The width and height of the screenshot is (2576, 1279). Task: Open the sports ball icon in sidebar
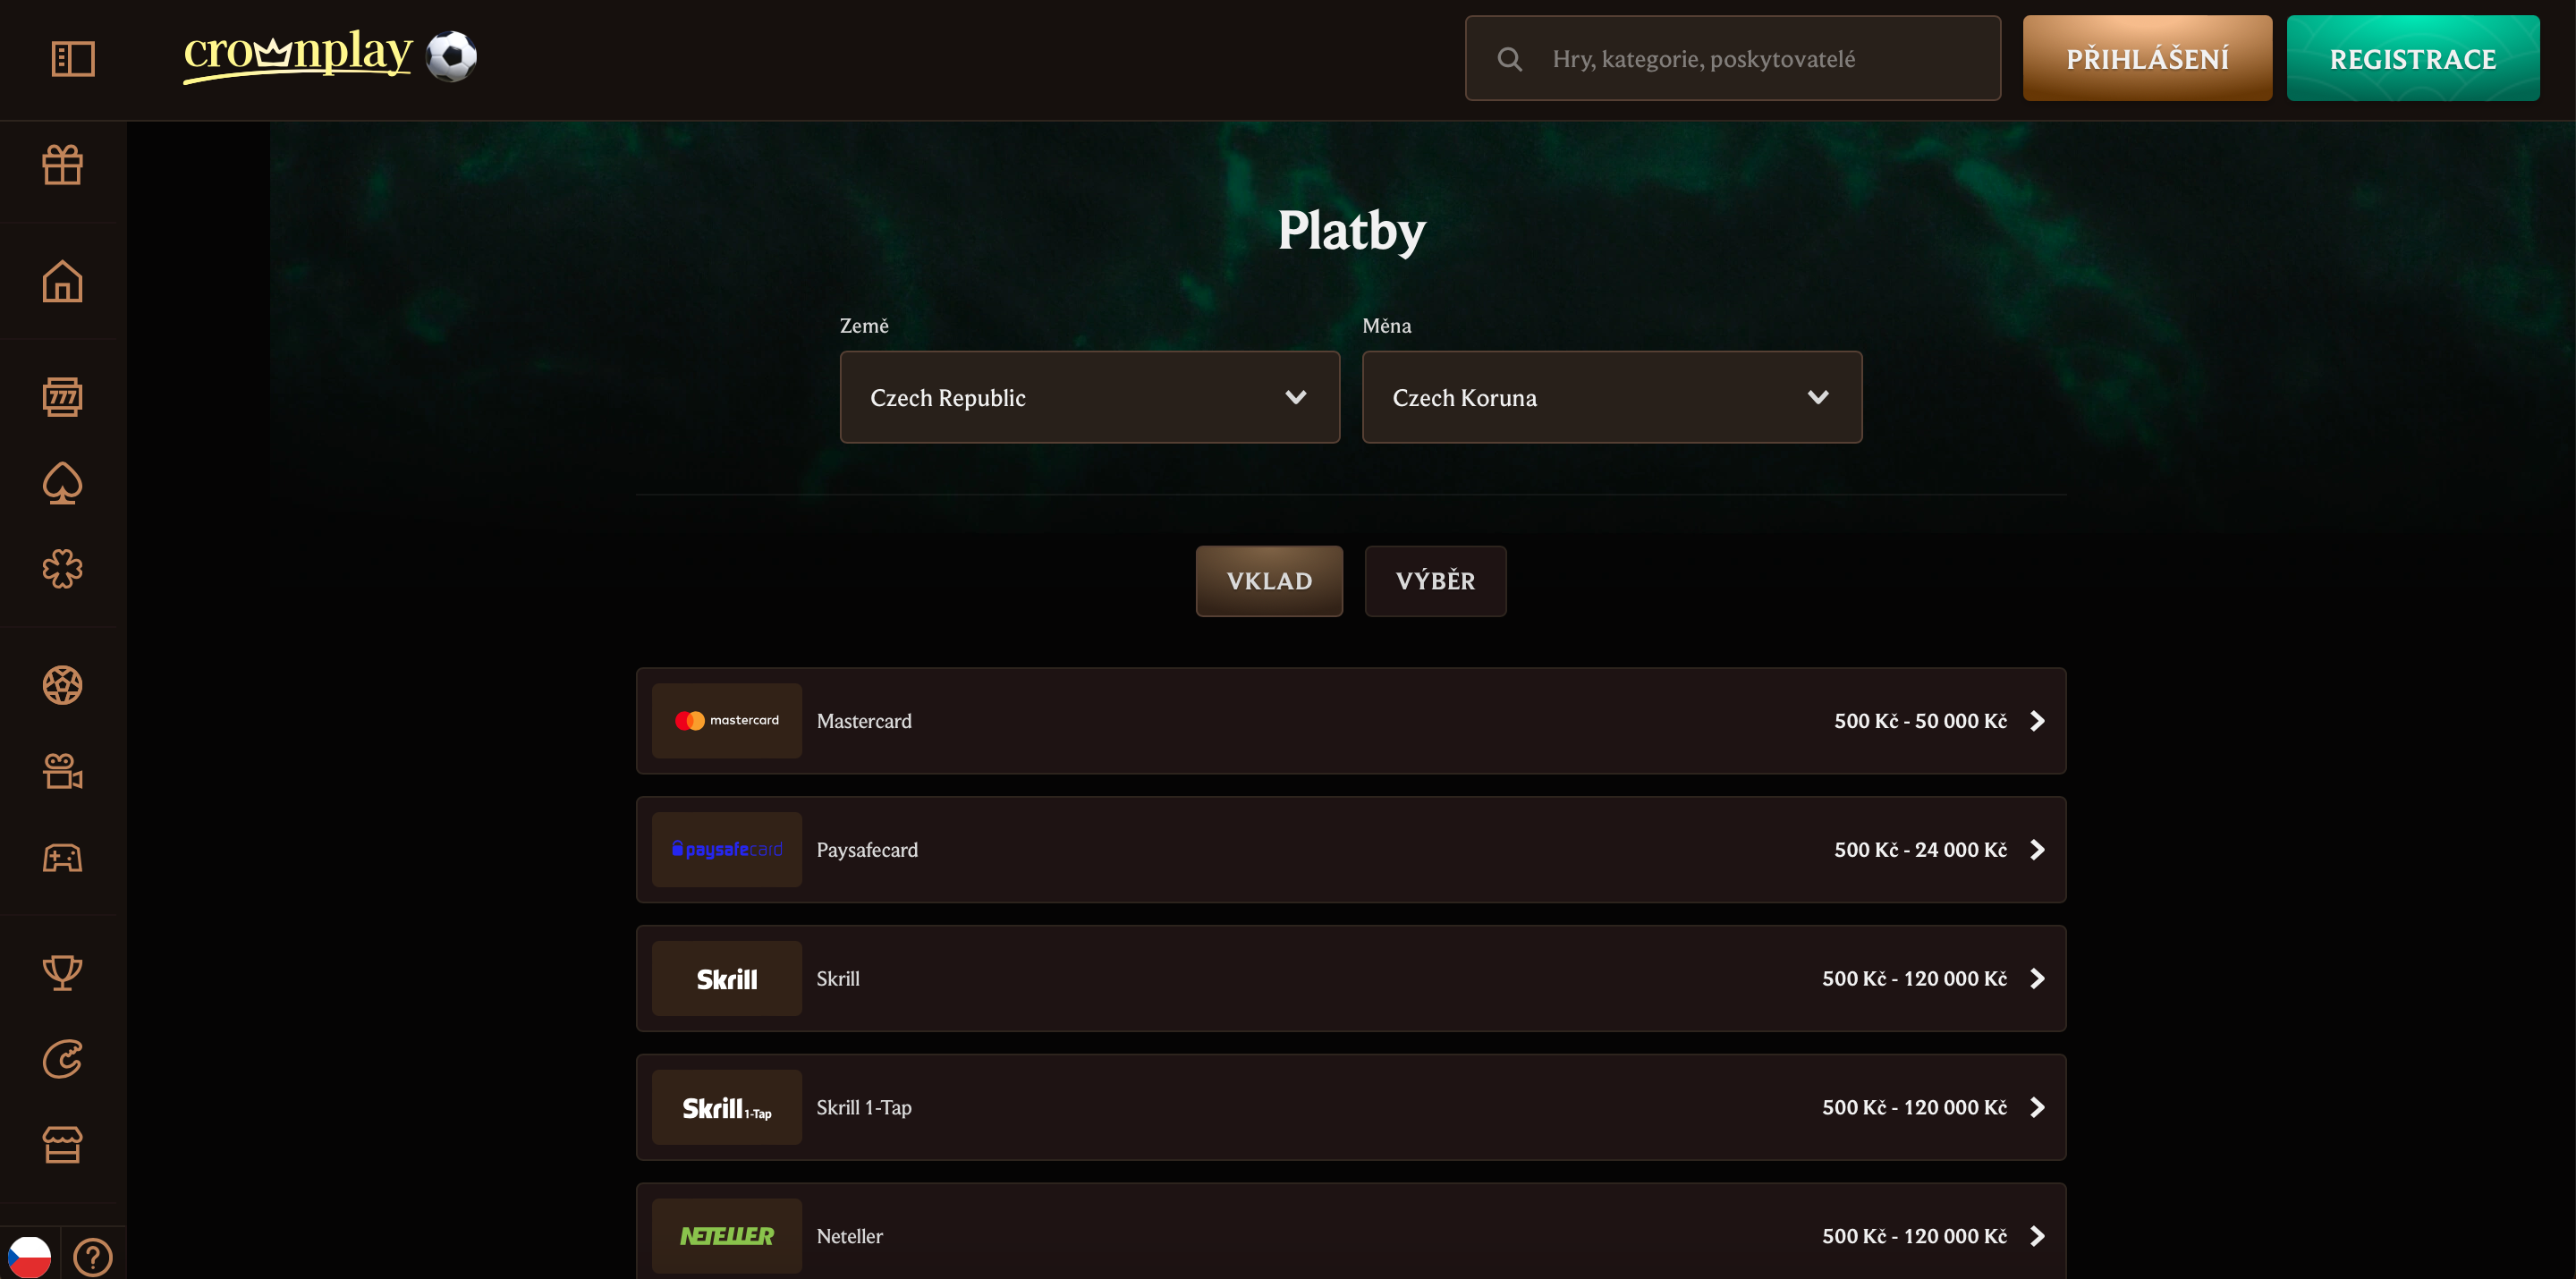point(62,685)
